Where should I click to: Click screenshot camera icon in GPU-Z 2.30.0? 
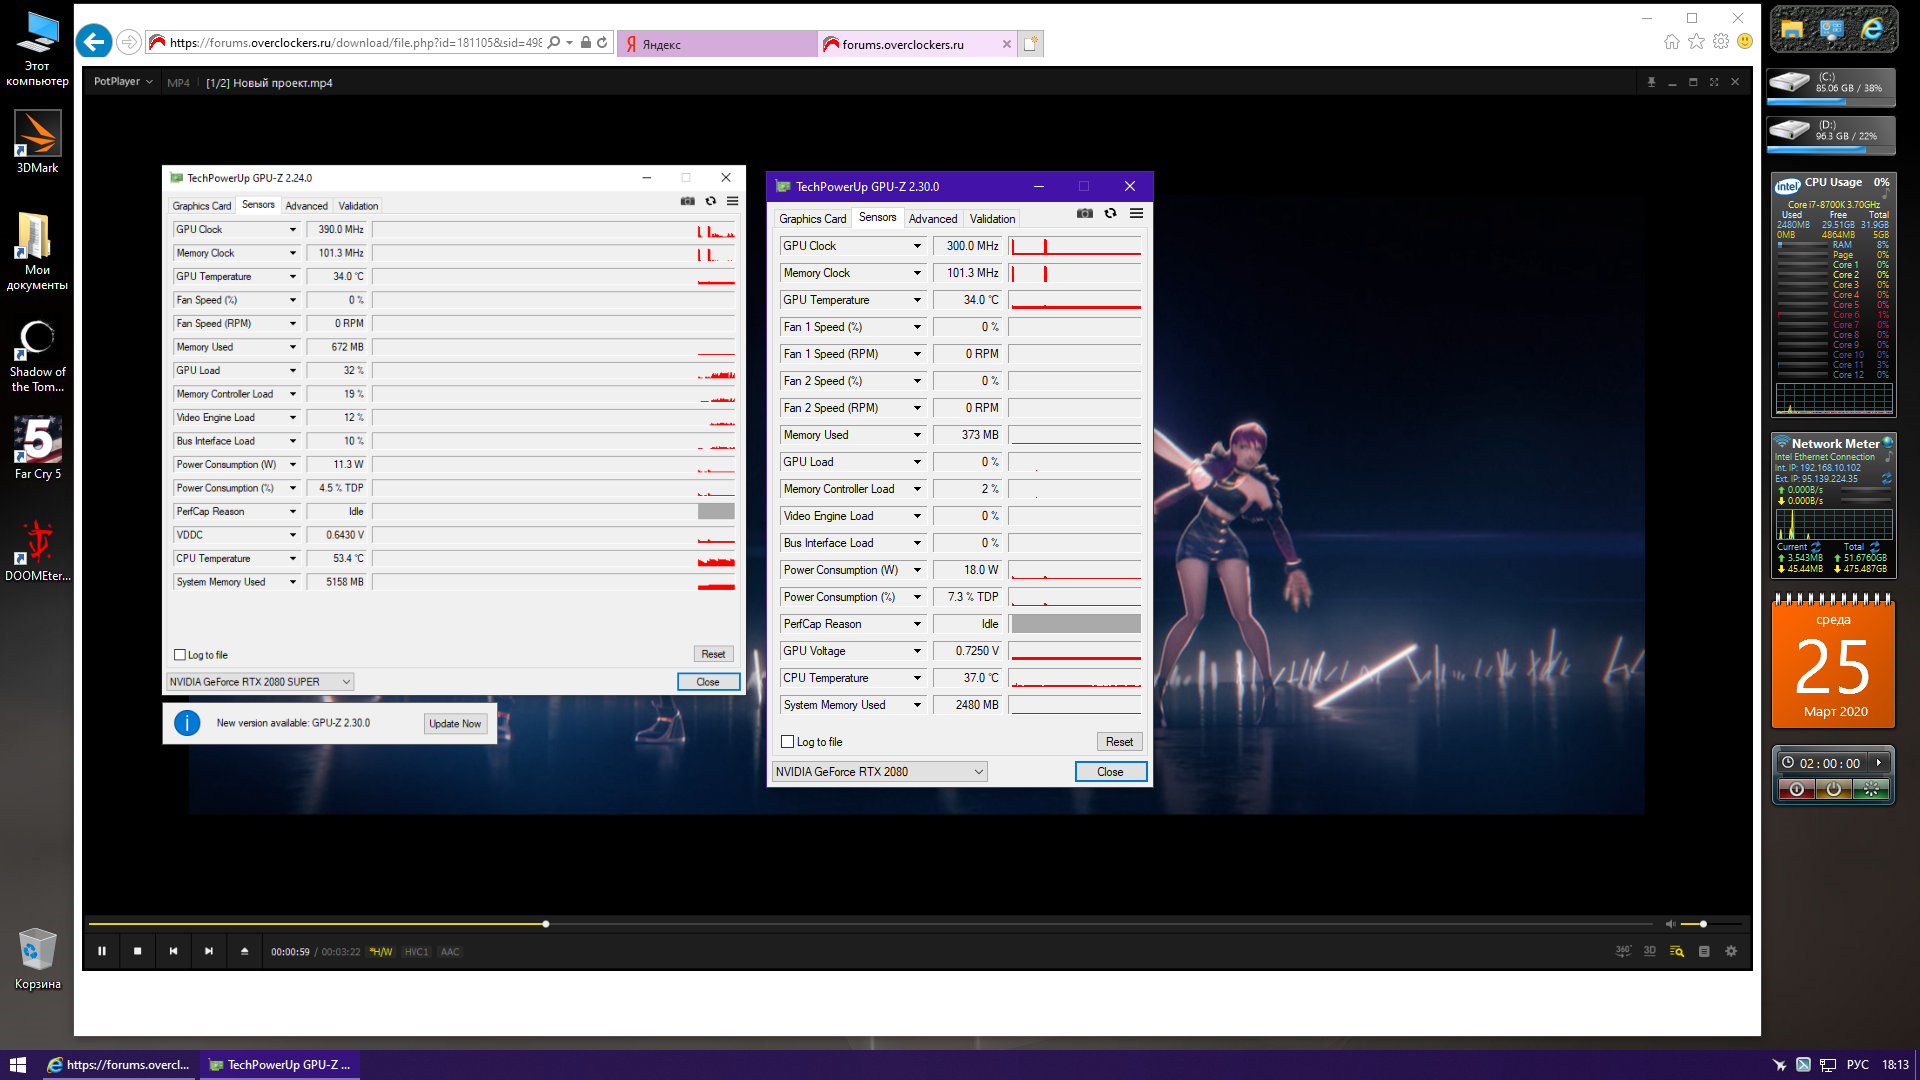pyautogui.click(x=1085, y=213)
